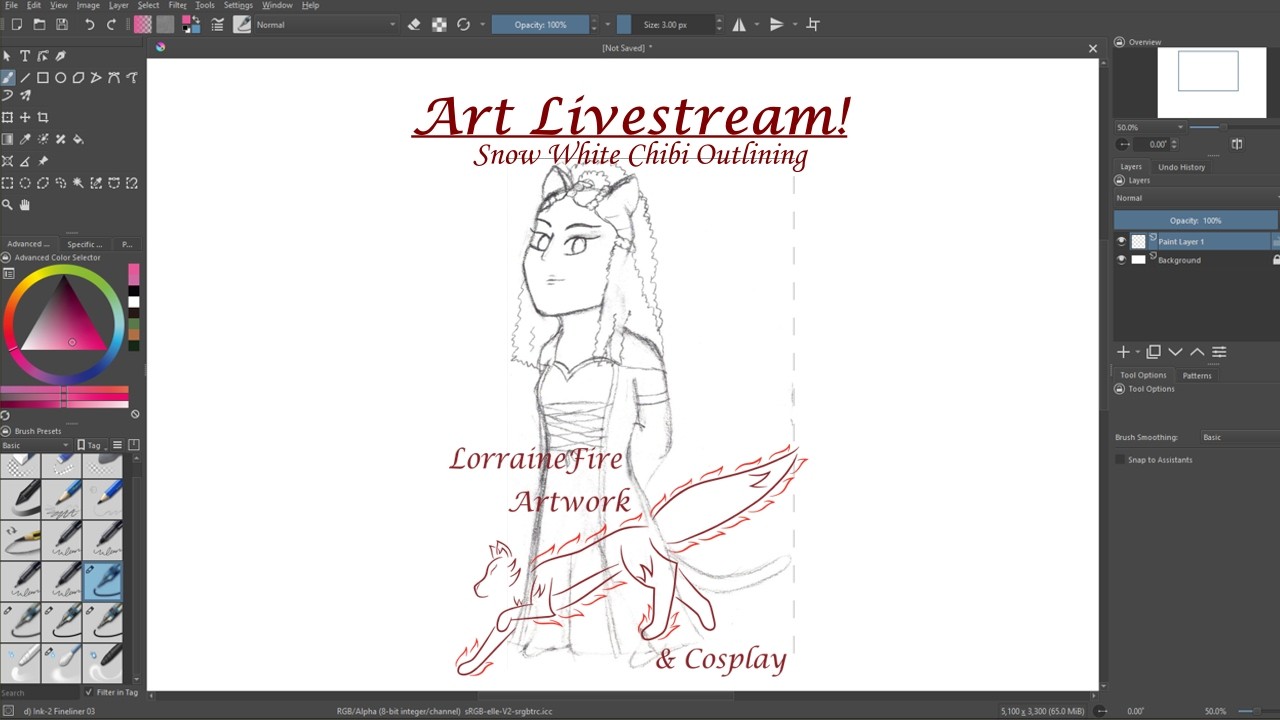Switch to the Patterns tab
The image size is (1280, 720).
(x=1197, y=375)
